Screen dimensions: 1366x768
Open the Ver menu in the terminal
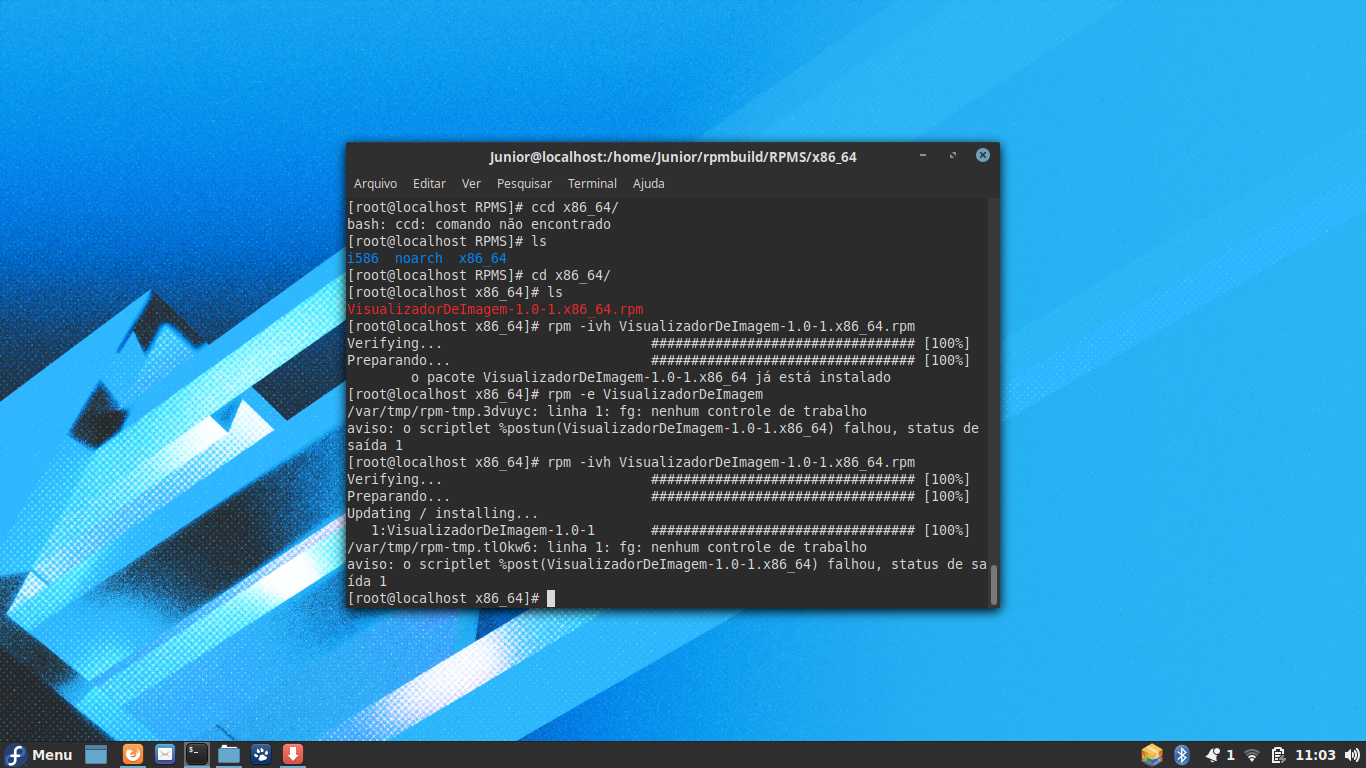[x=471, y=184]
